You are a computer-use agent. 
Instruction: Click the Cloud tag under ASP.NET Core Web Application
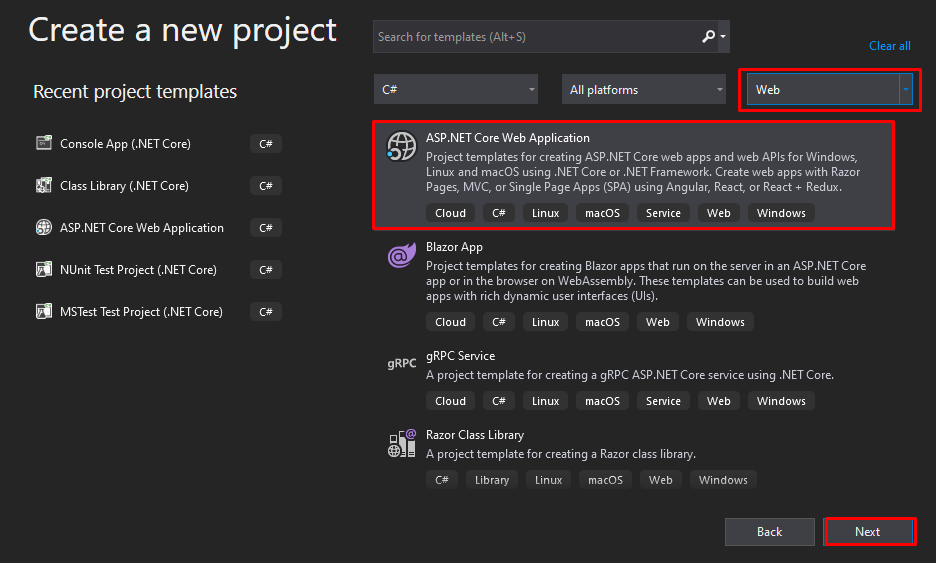click(x=450, y=213)
